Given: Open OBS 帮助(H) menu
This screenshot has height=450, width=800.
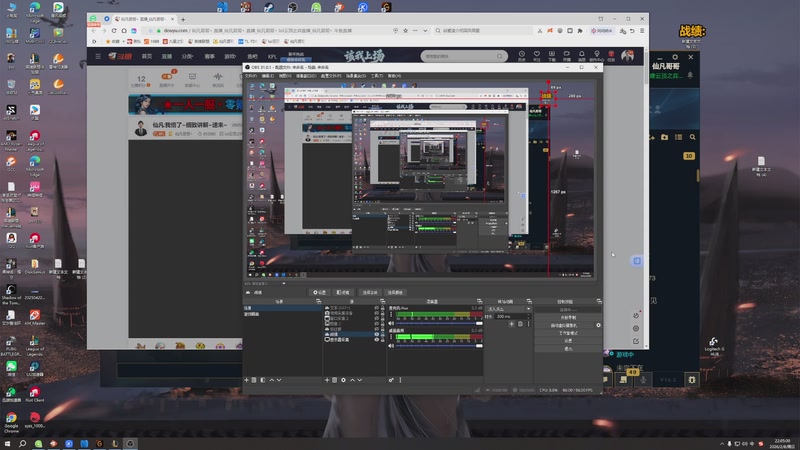Looking at the screenshot, I should point(394,76).
